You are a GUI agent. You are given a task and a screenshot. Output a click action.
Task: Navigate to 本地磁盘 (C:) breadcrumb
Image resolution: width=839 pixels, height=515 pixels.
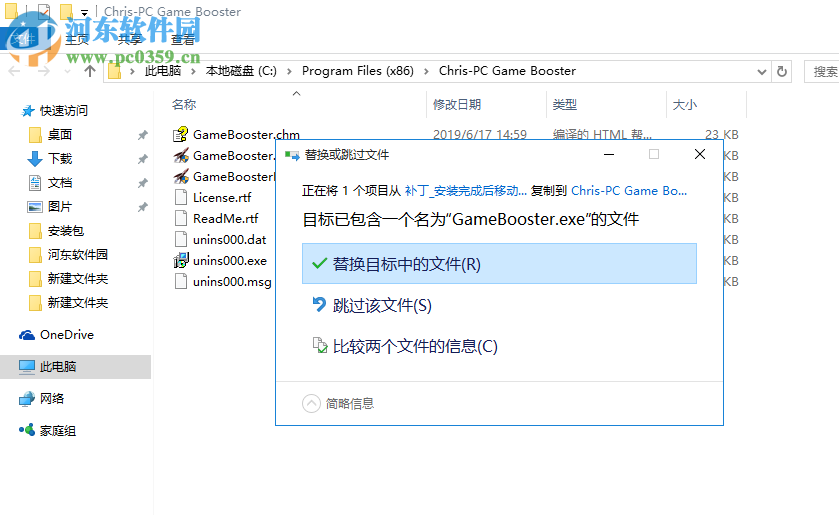[x=241, y=71]
